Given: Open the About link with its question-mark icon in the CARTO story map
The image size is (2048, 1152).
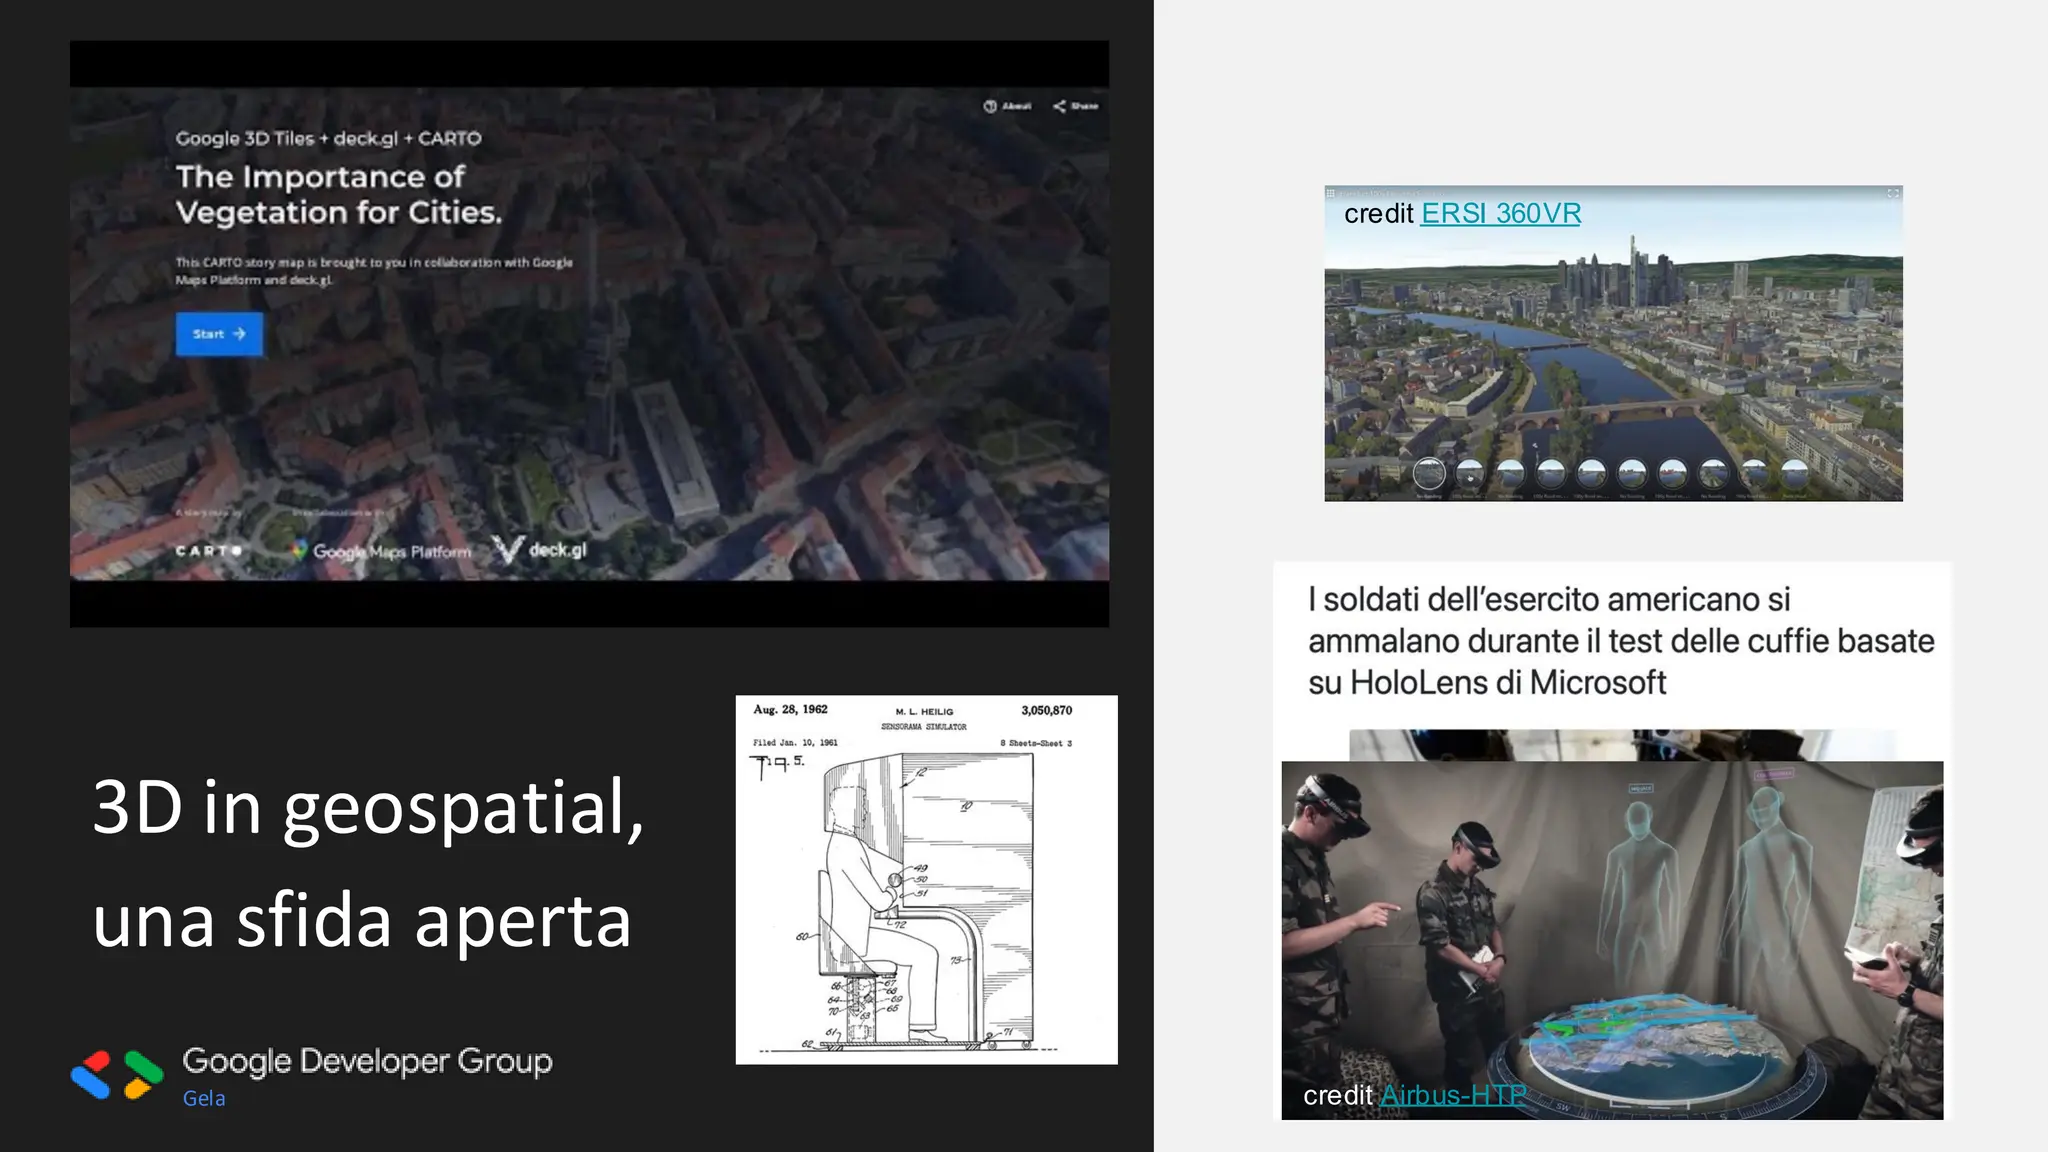Looking at the screenshot, I should [1007, 106].
